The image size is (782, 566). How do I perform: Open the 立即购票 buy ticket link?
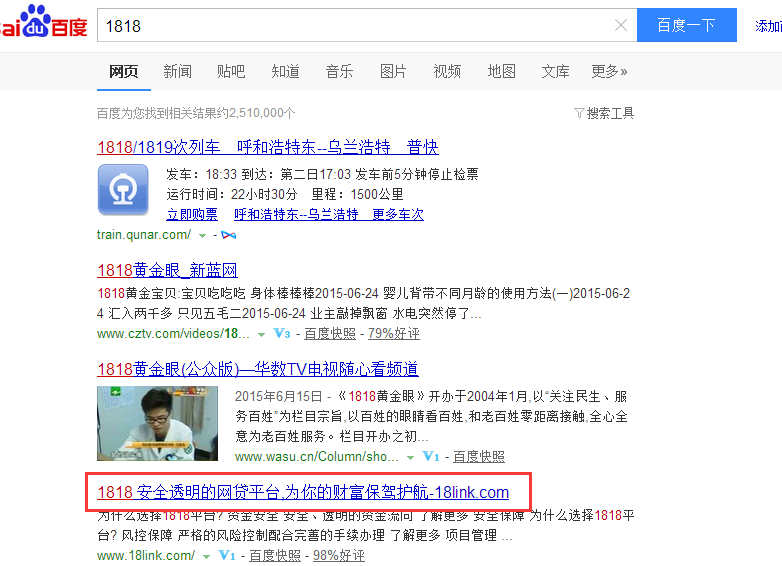191,214
